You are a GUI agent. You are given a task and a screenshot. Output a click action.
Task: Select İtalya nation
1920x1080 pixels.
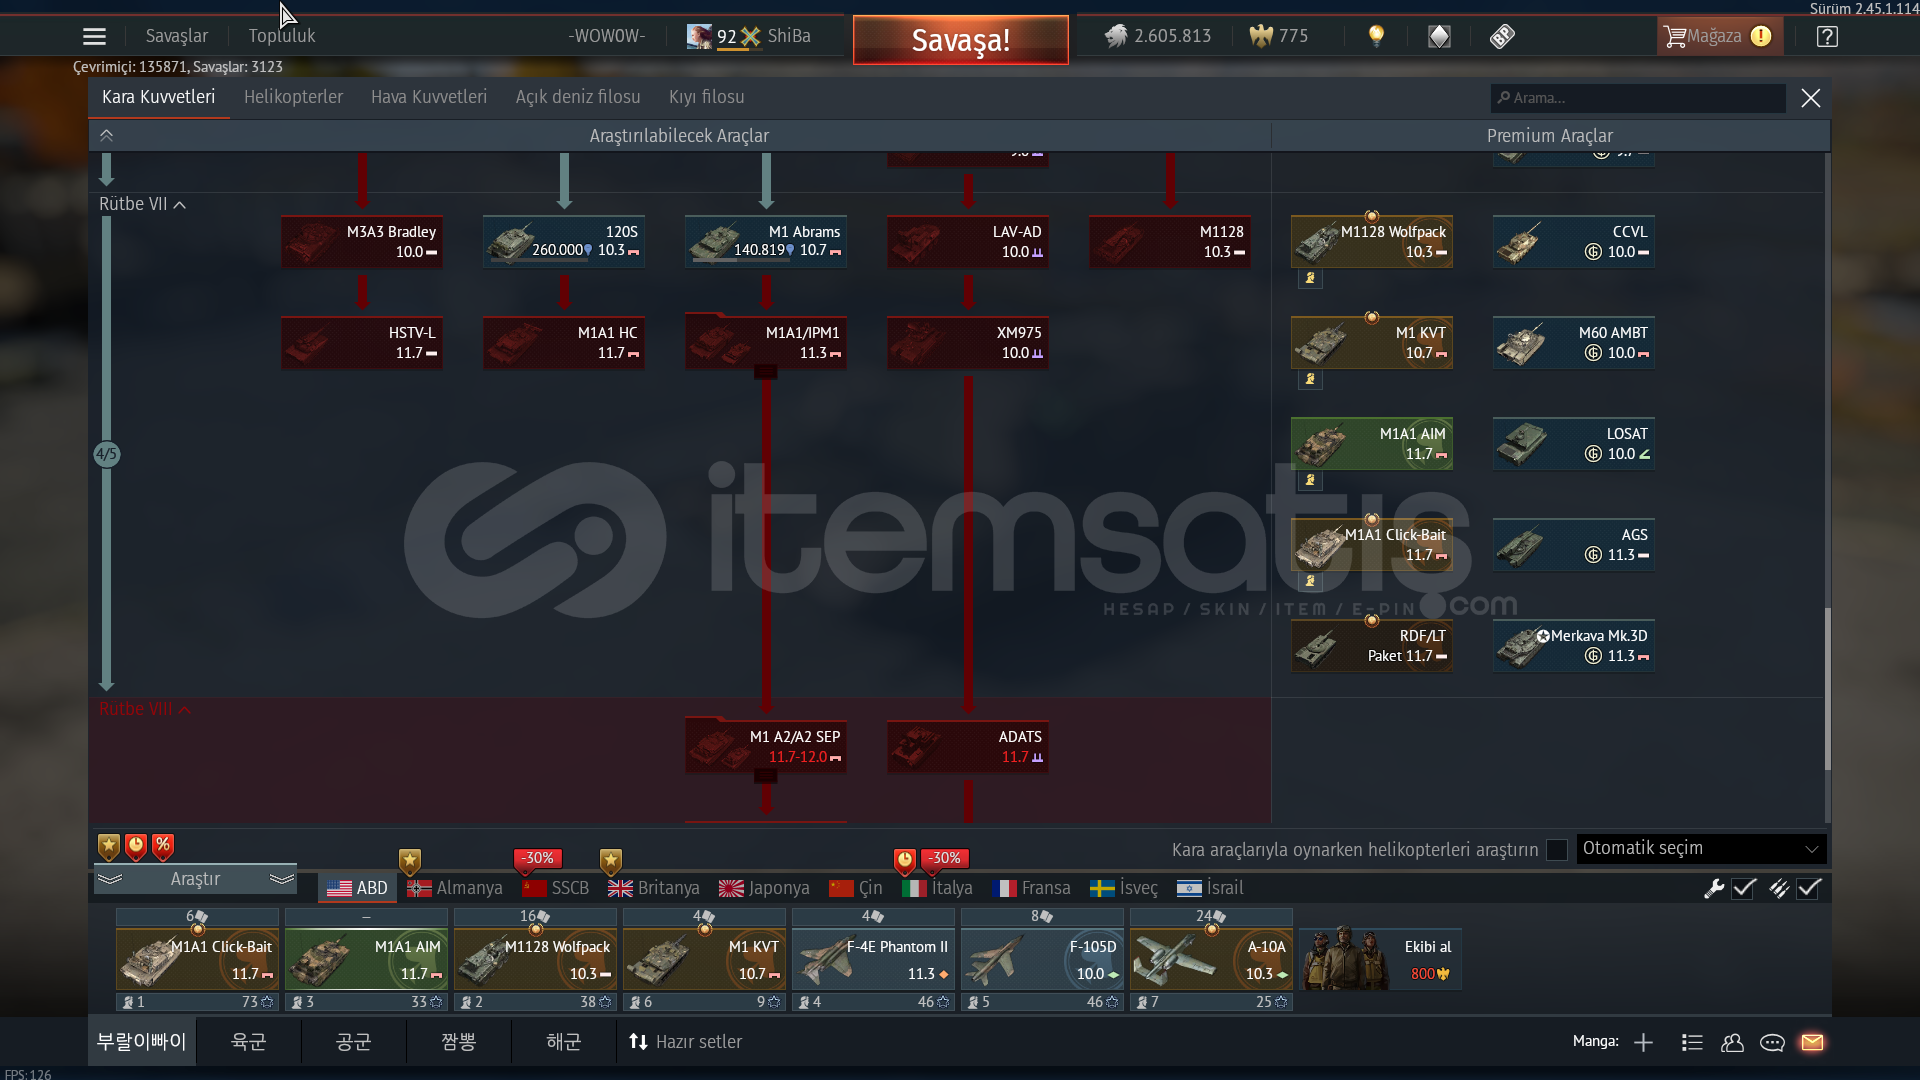pos(937,888)
